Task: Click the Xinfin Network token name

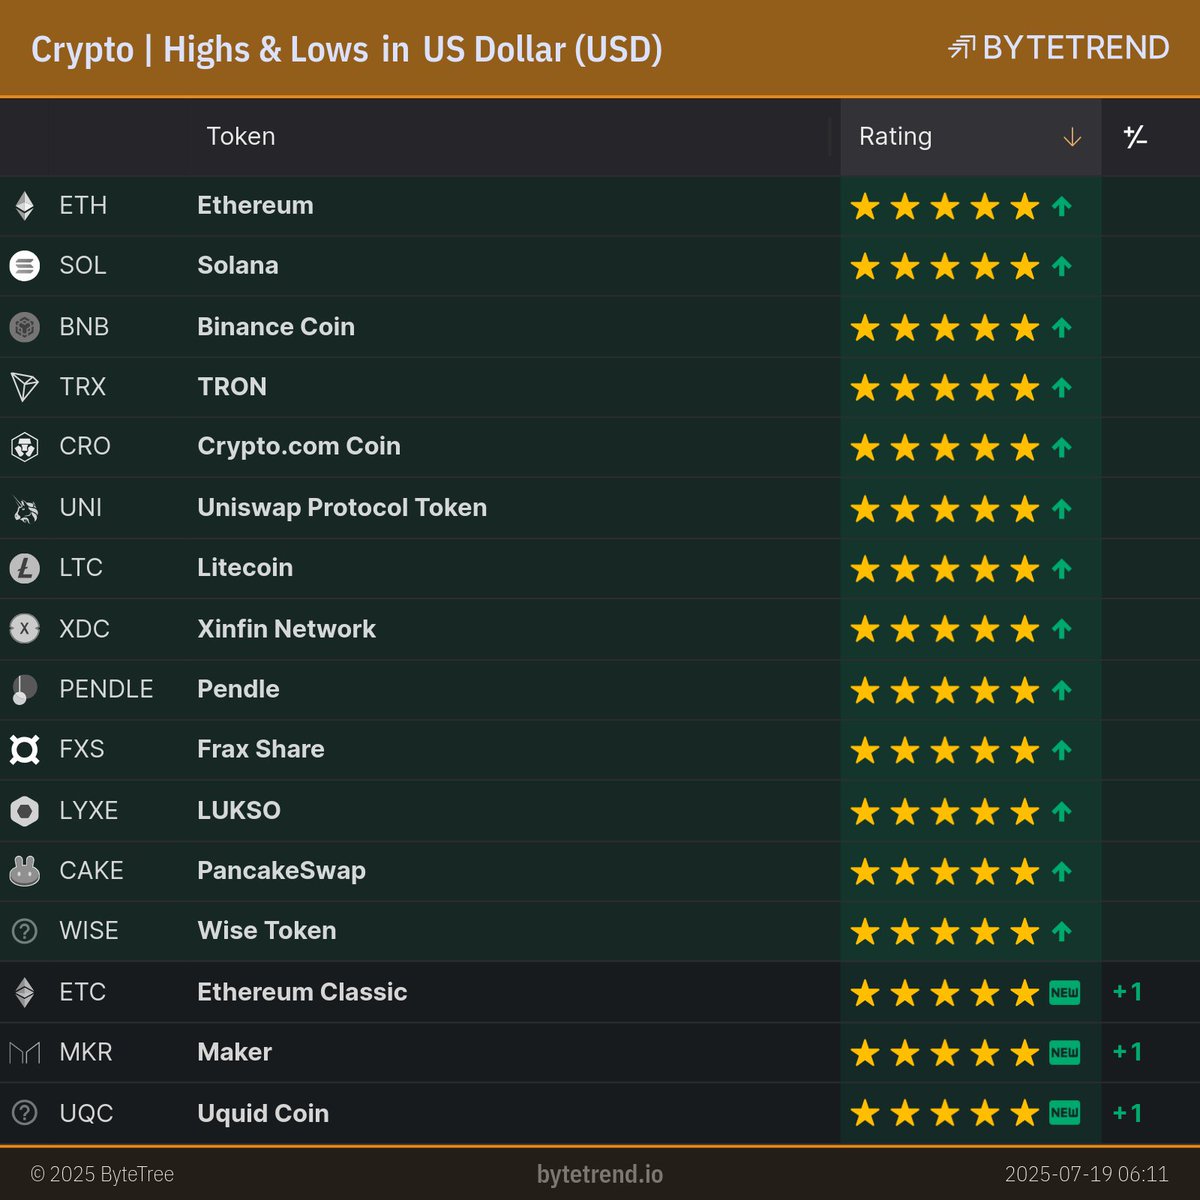Action: [287, 629]
